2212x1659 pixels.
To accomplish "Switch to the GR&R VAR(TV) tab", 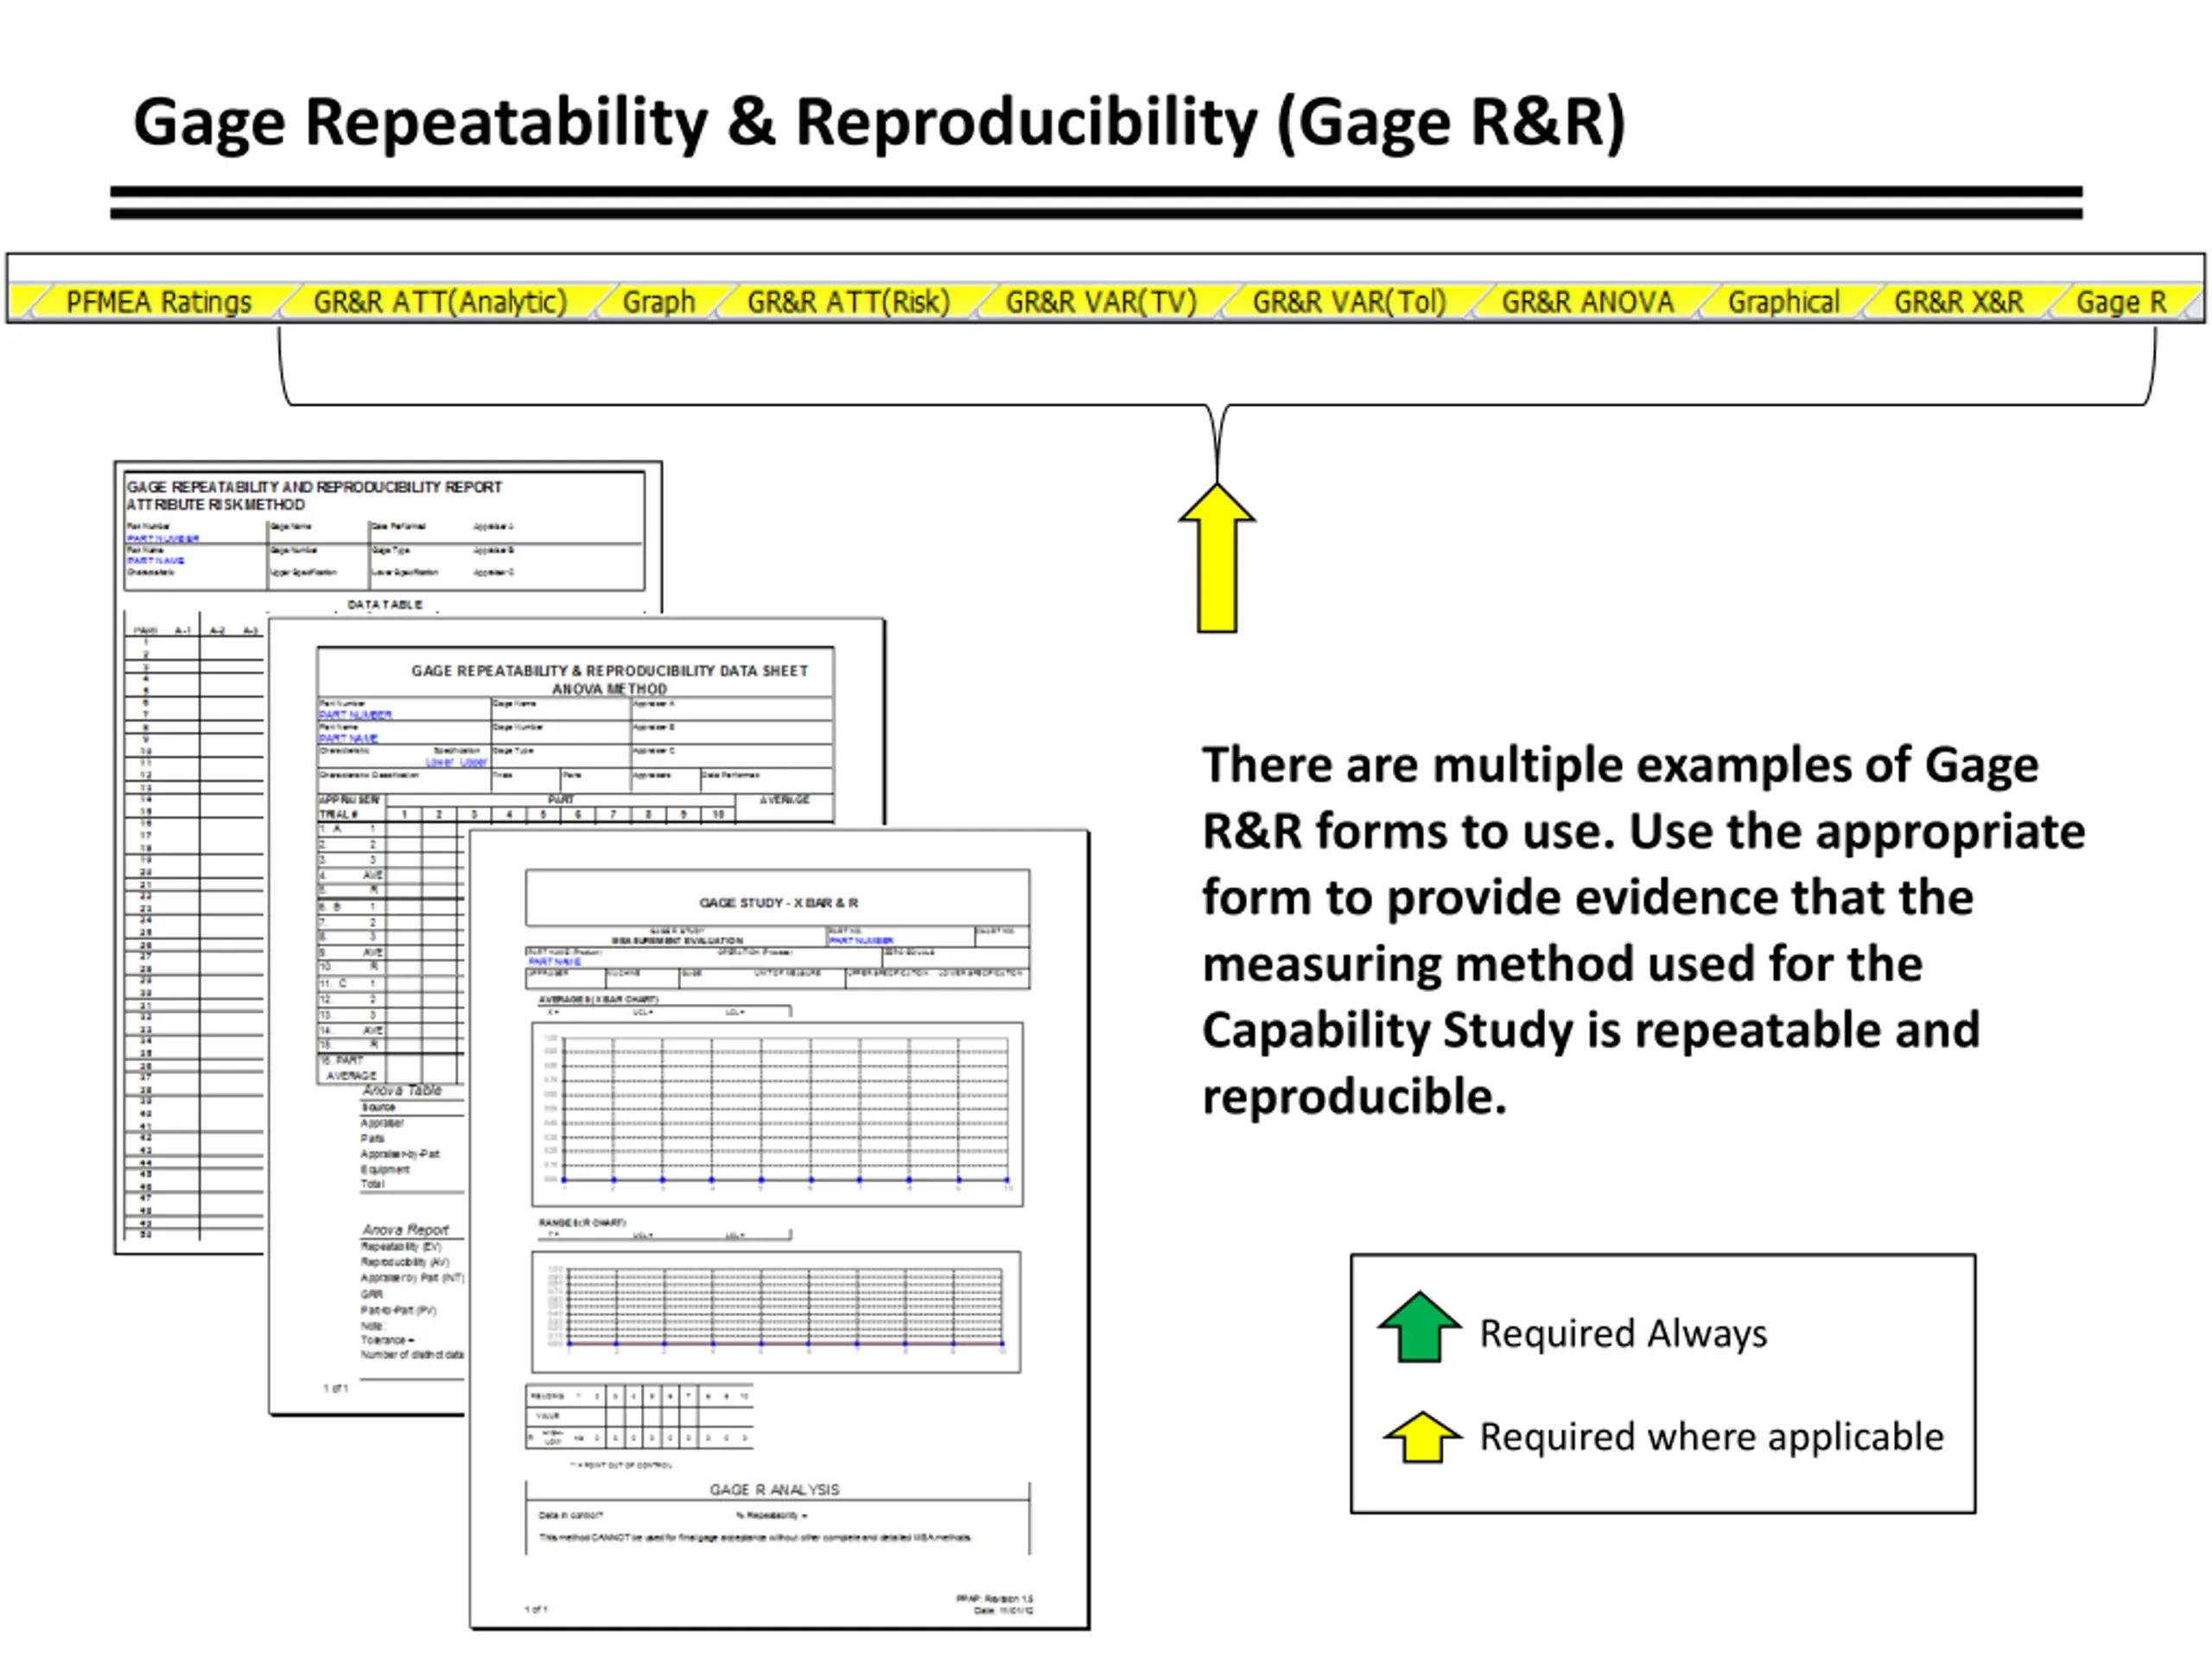I will click(1100, 302).
